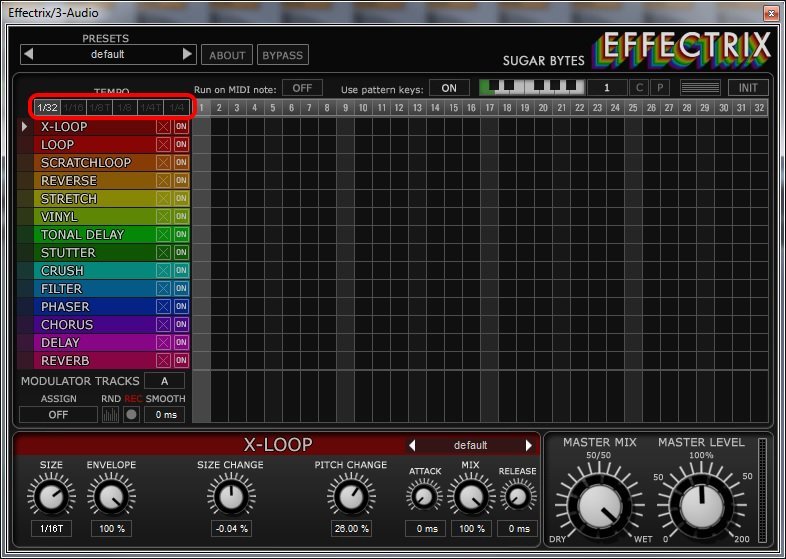This screenshot has width=786, height=559.
Task: Open the modulator ASSIGN OFF dropdown
Action: tap(58, 415)
